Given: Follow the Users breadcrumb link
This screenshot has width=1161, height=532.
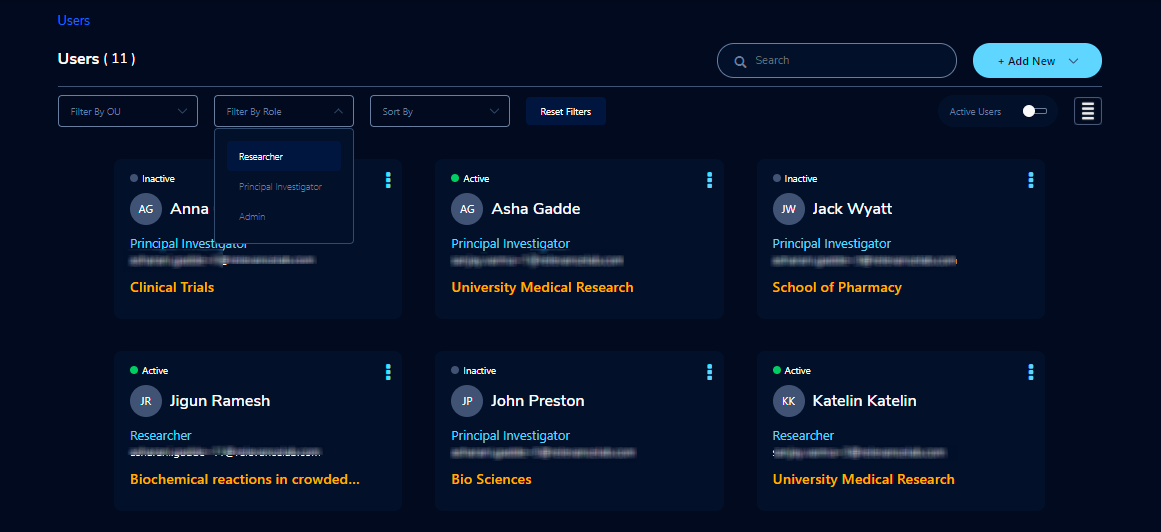Looking at the screenshot, I should click(73, 20).
